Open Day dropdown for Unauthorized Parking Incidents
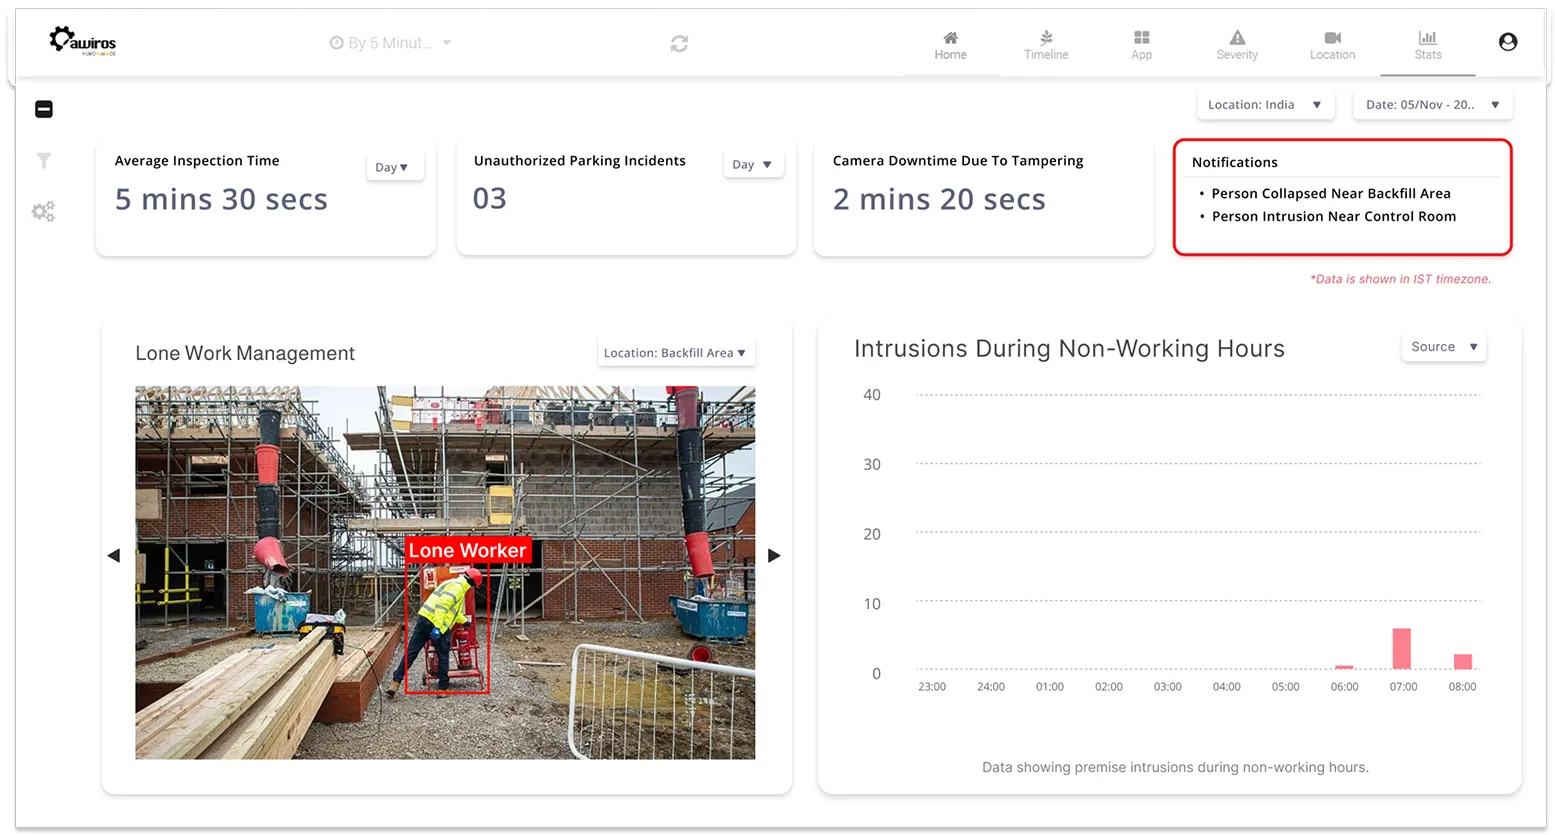This screenshot has height=835, width=1555. (x=753, y=165)
